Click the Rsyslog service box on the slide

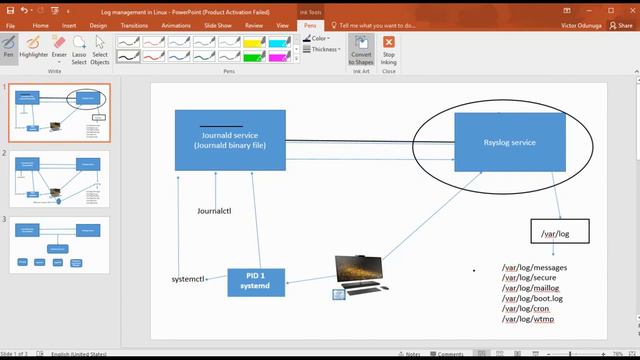point(510,142)
